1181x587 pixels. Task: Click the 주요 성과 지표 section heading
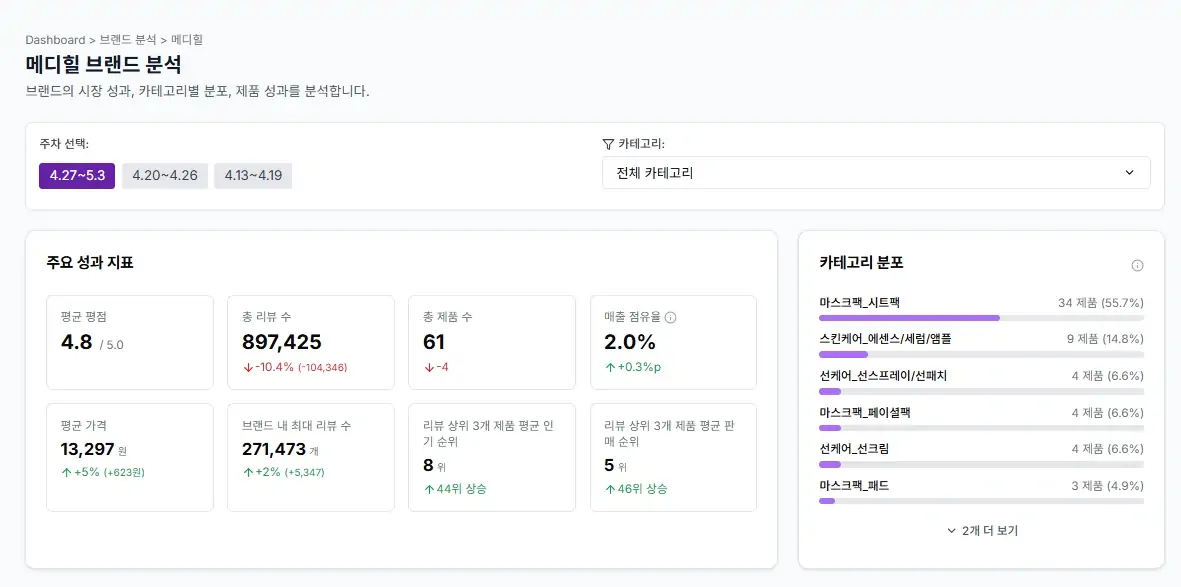[90, 263]
